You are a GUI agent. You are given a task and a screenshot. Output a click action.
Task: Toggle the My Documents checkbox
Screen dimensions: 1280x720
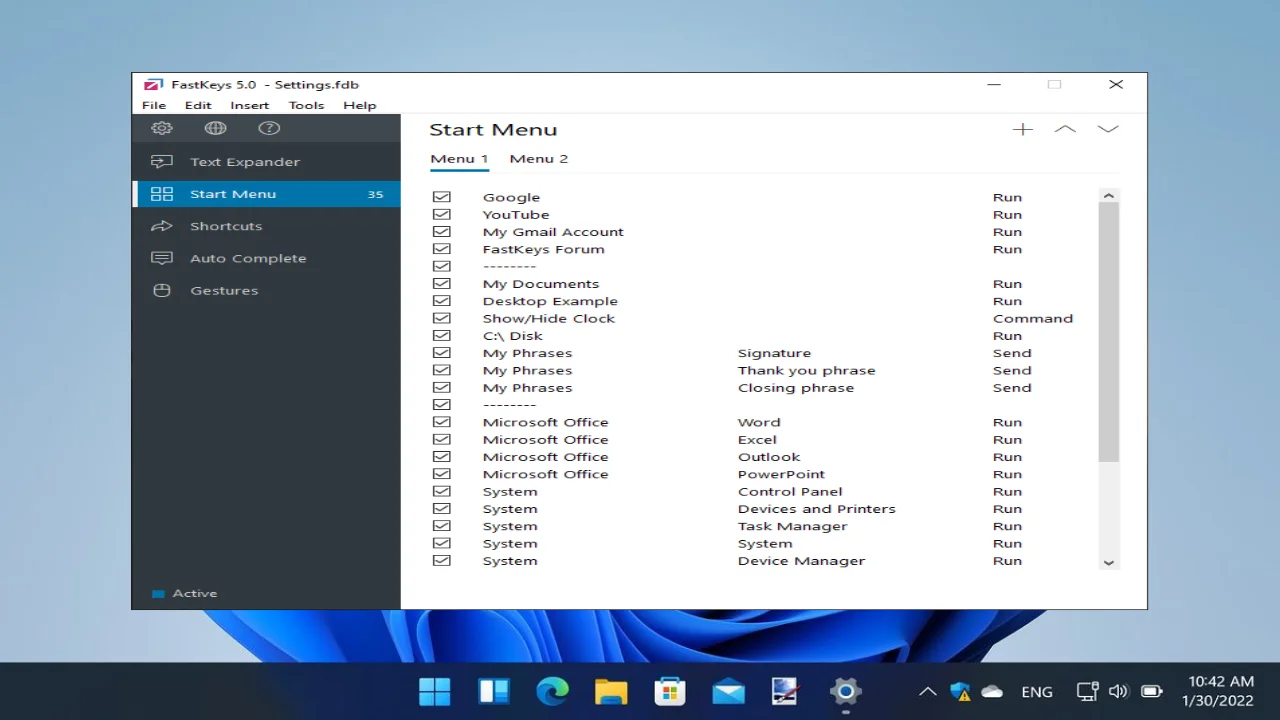[x=441, y=283]
